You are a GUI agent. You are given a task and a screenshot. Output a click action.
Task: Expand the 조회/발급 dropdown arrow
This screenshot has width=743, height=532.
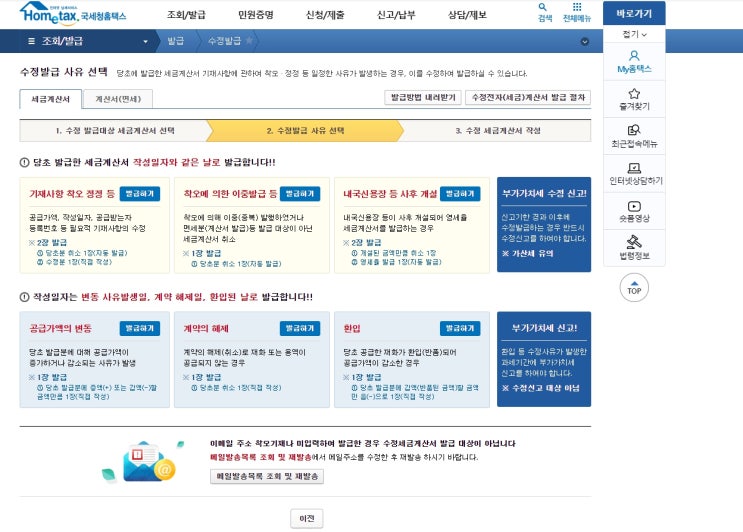coord(145,42)
